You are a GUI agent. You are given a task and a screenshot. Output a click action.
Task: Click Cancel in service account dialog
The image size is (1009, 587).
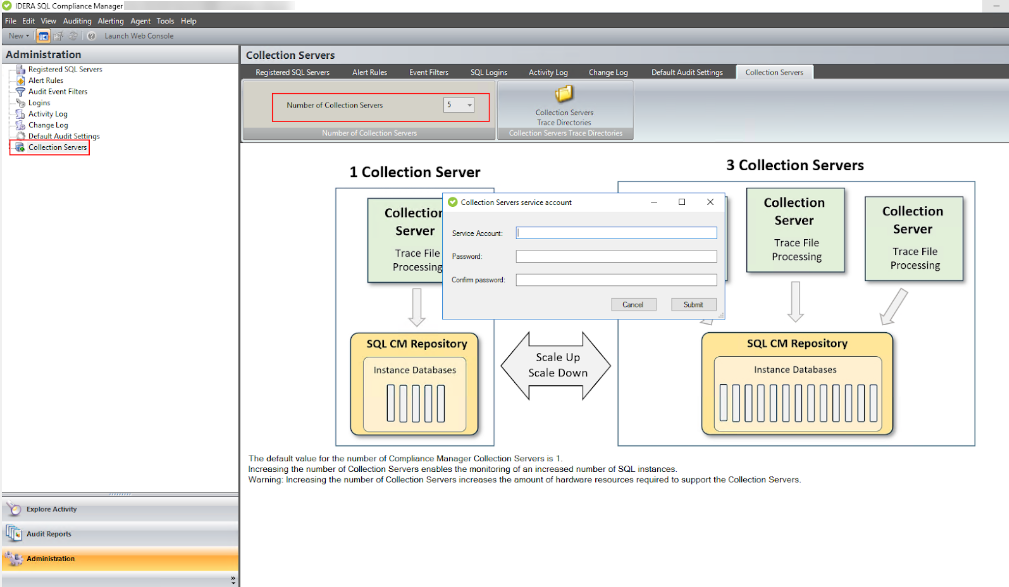633,304
